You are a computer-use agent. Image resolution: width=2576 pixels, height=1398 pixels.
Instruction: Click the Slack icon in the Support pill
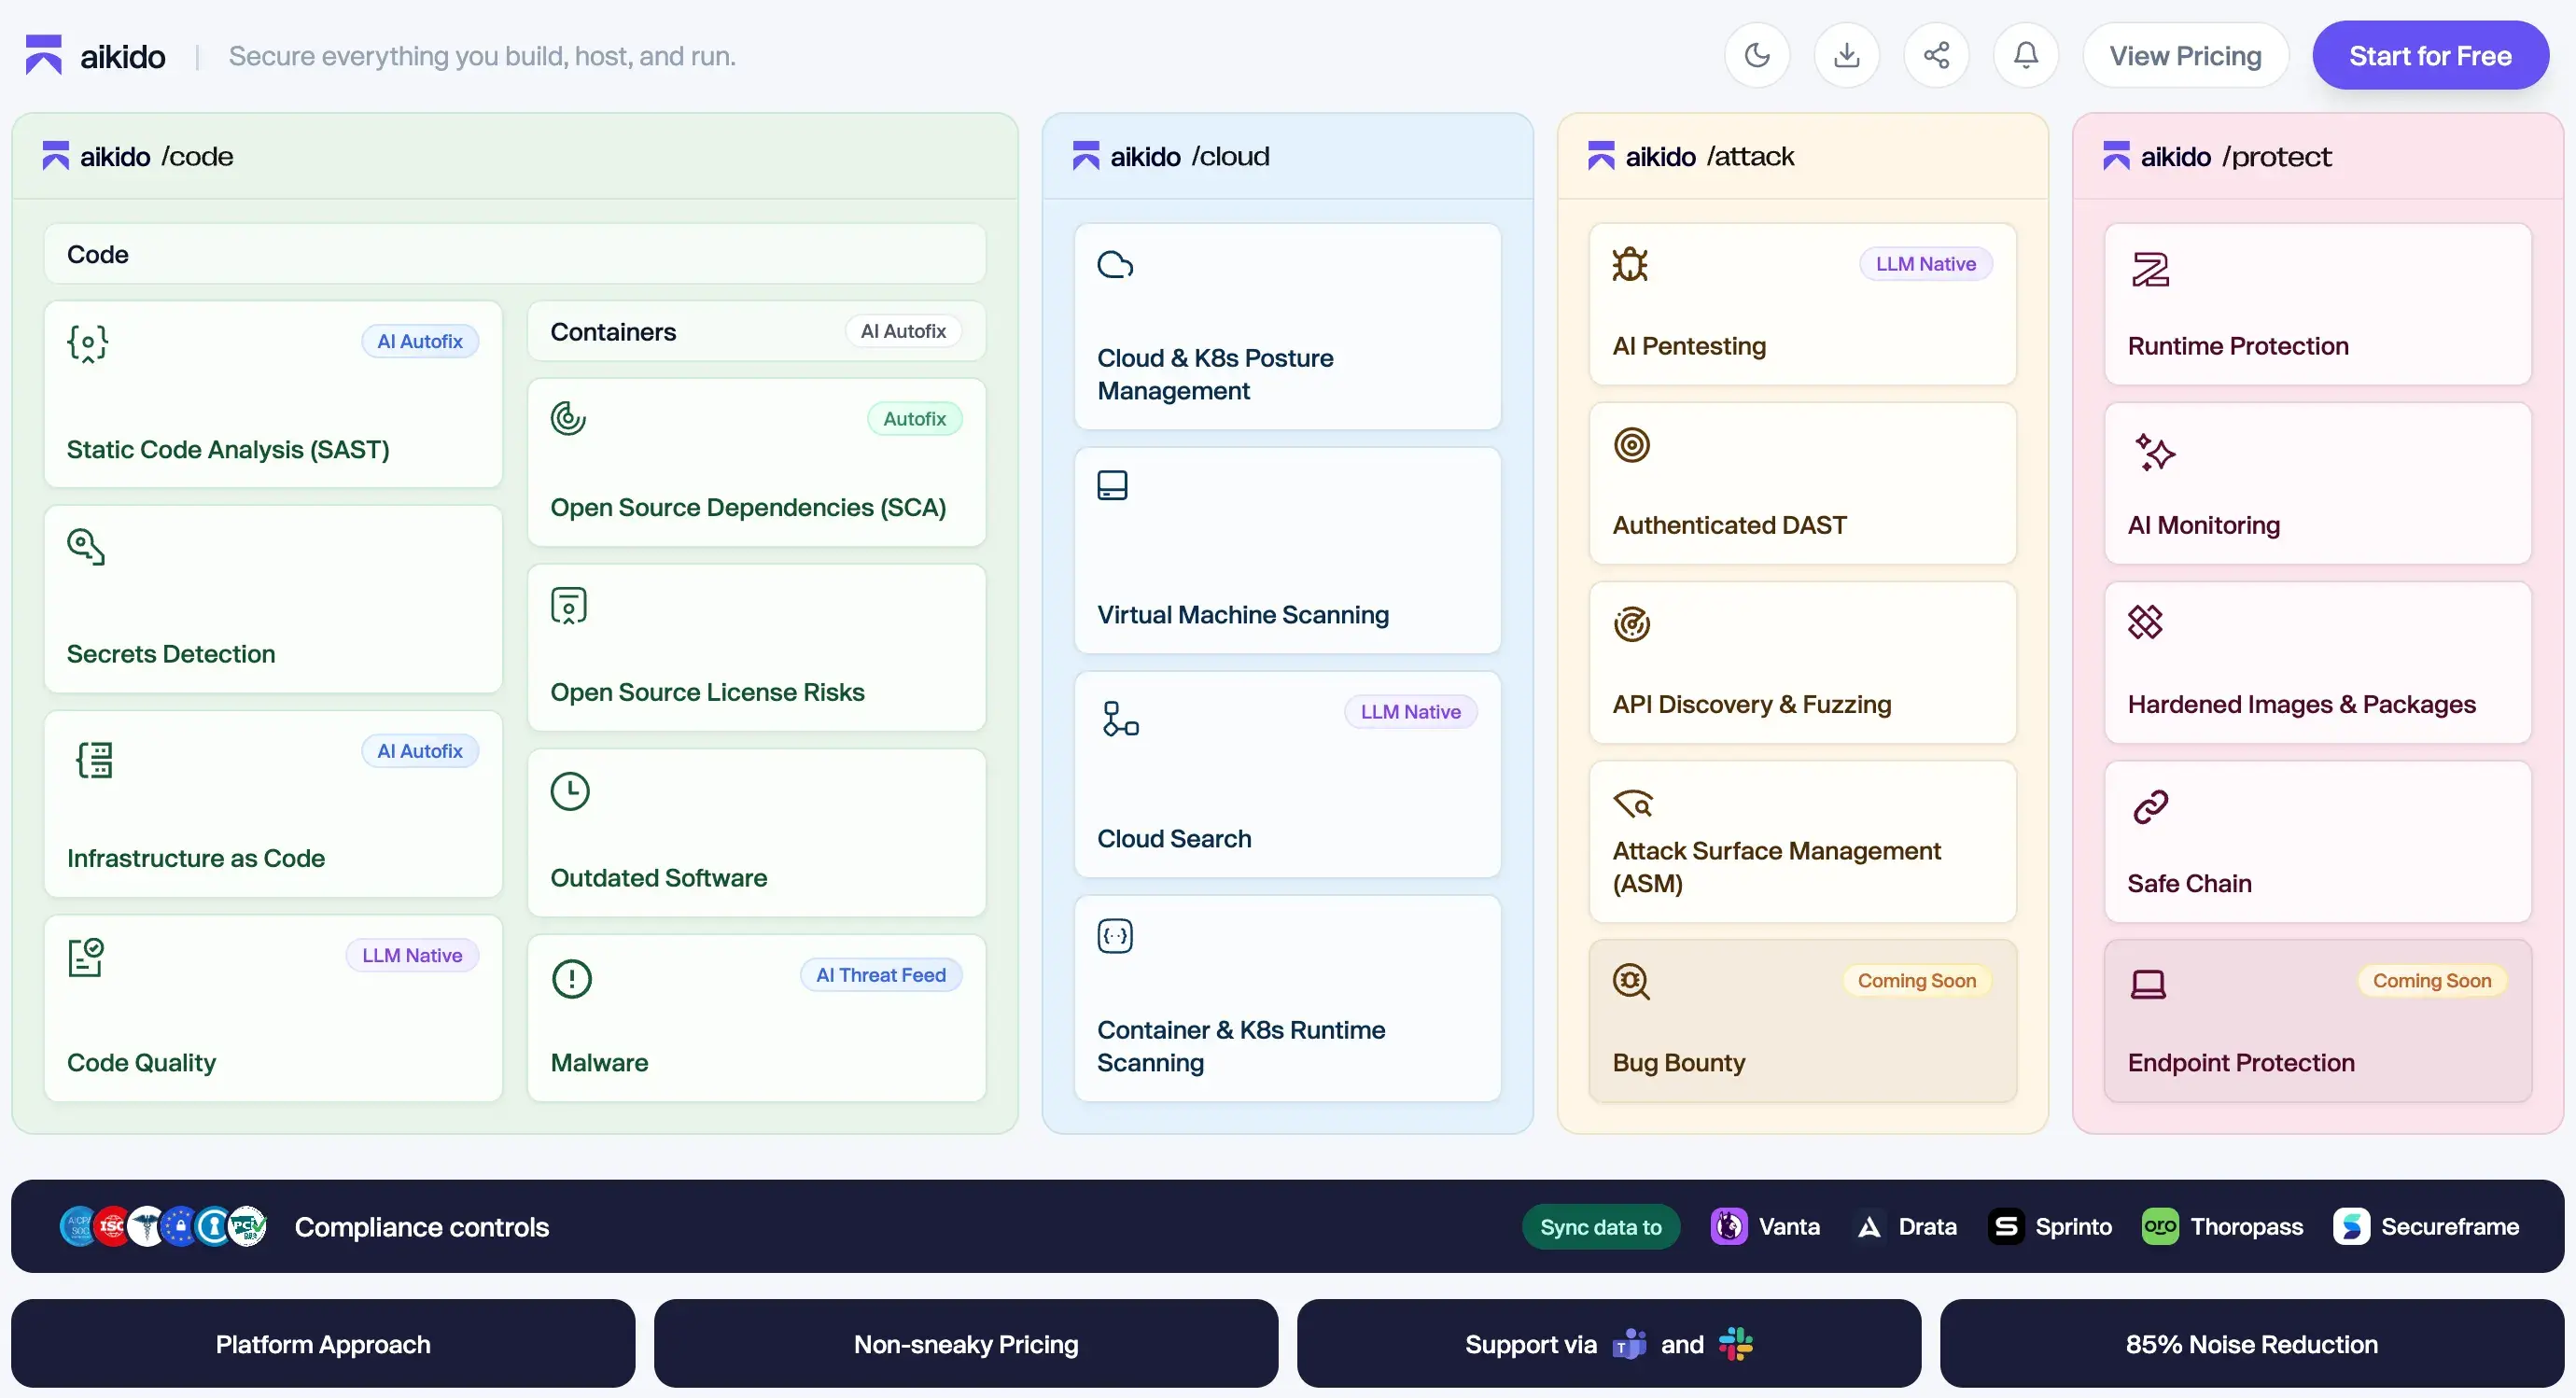click(1737, 1344)
